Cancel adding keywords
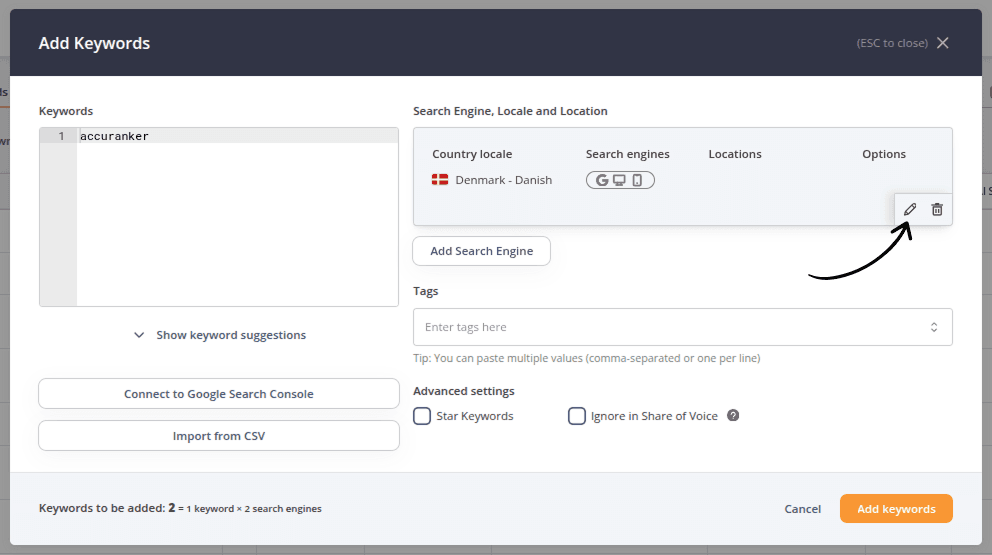Image resolution: width=992 pixels, height=555 pixels. (802, 509)
